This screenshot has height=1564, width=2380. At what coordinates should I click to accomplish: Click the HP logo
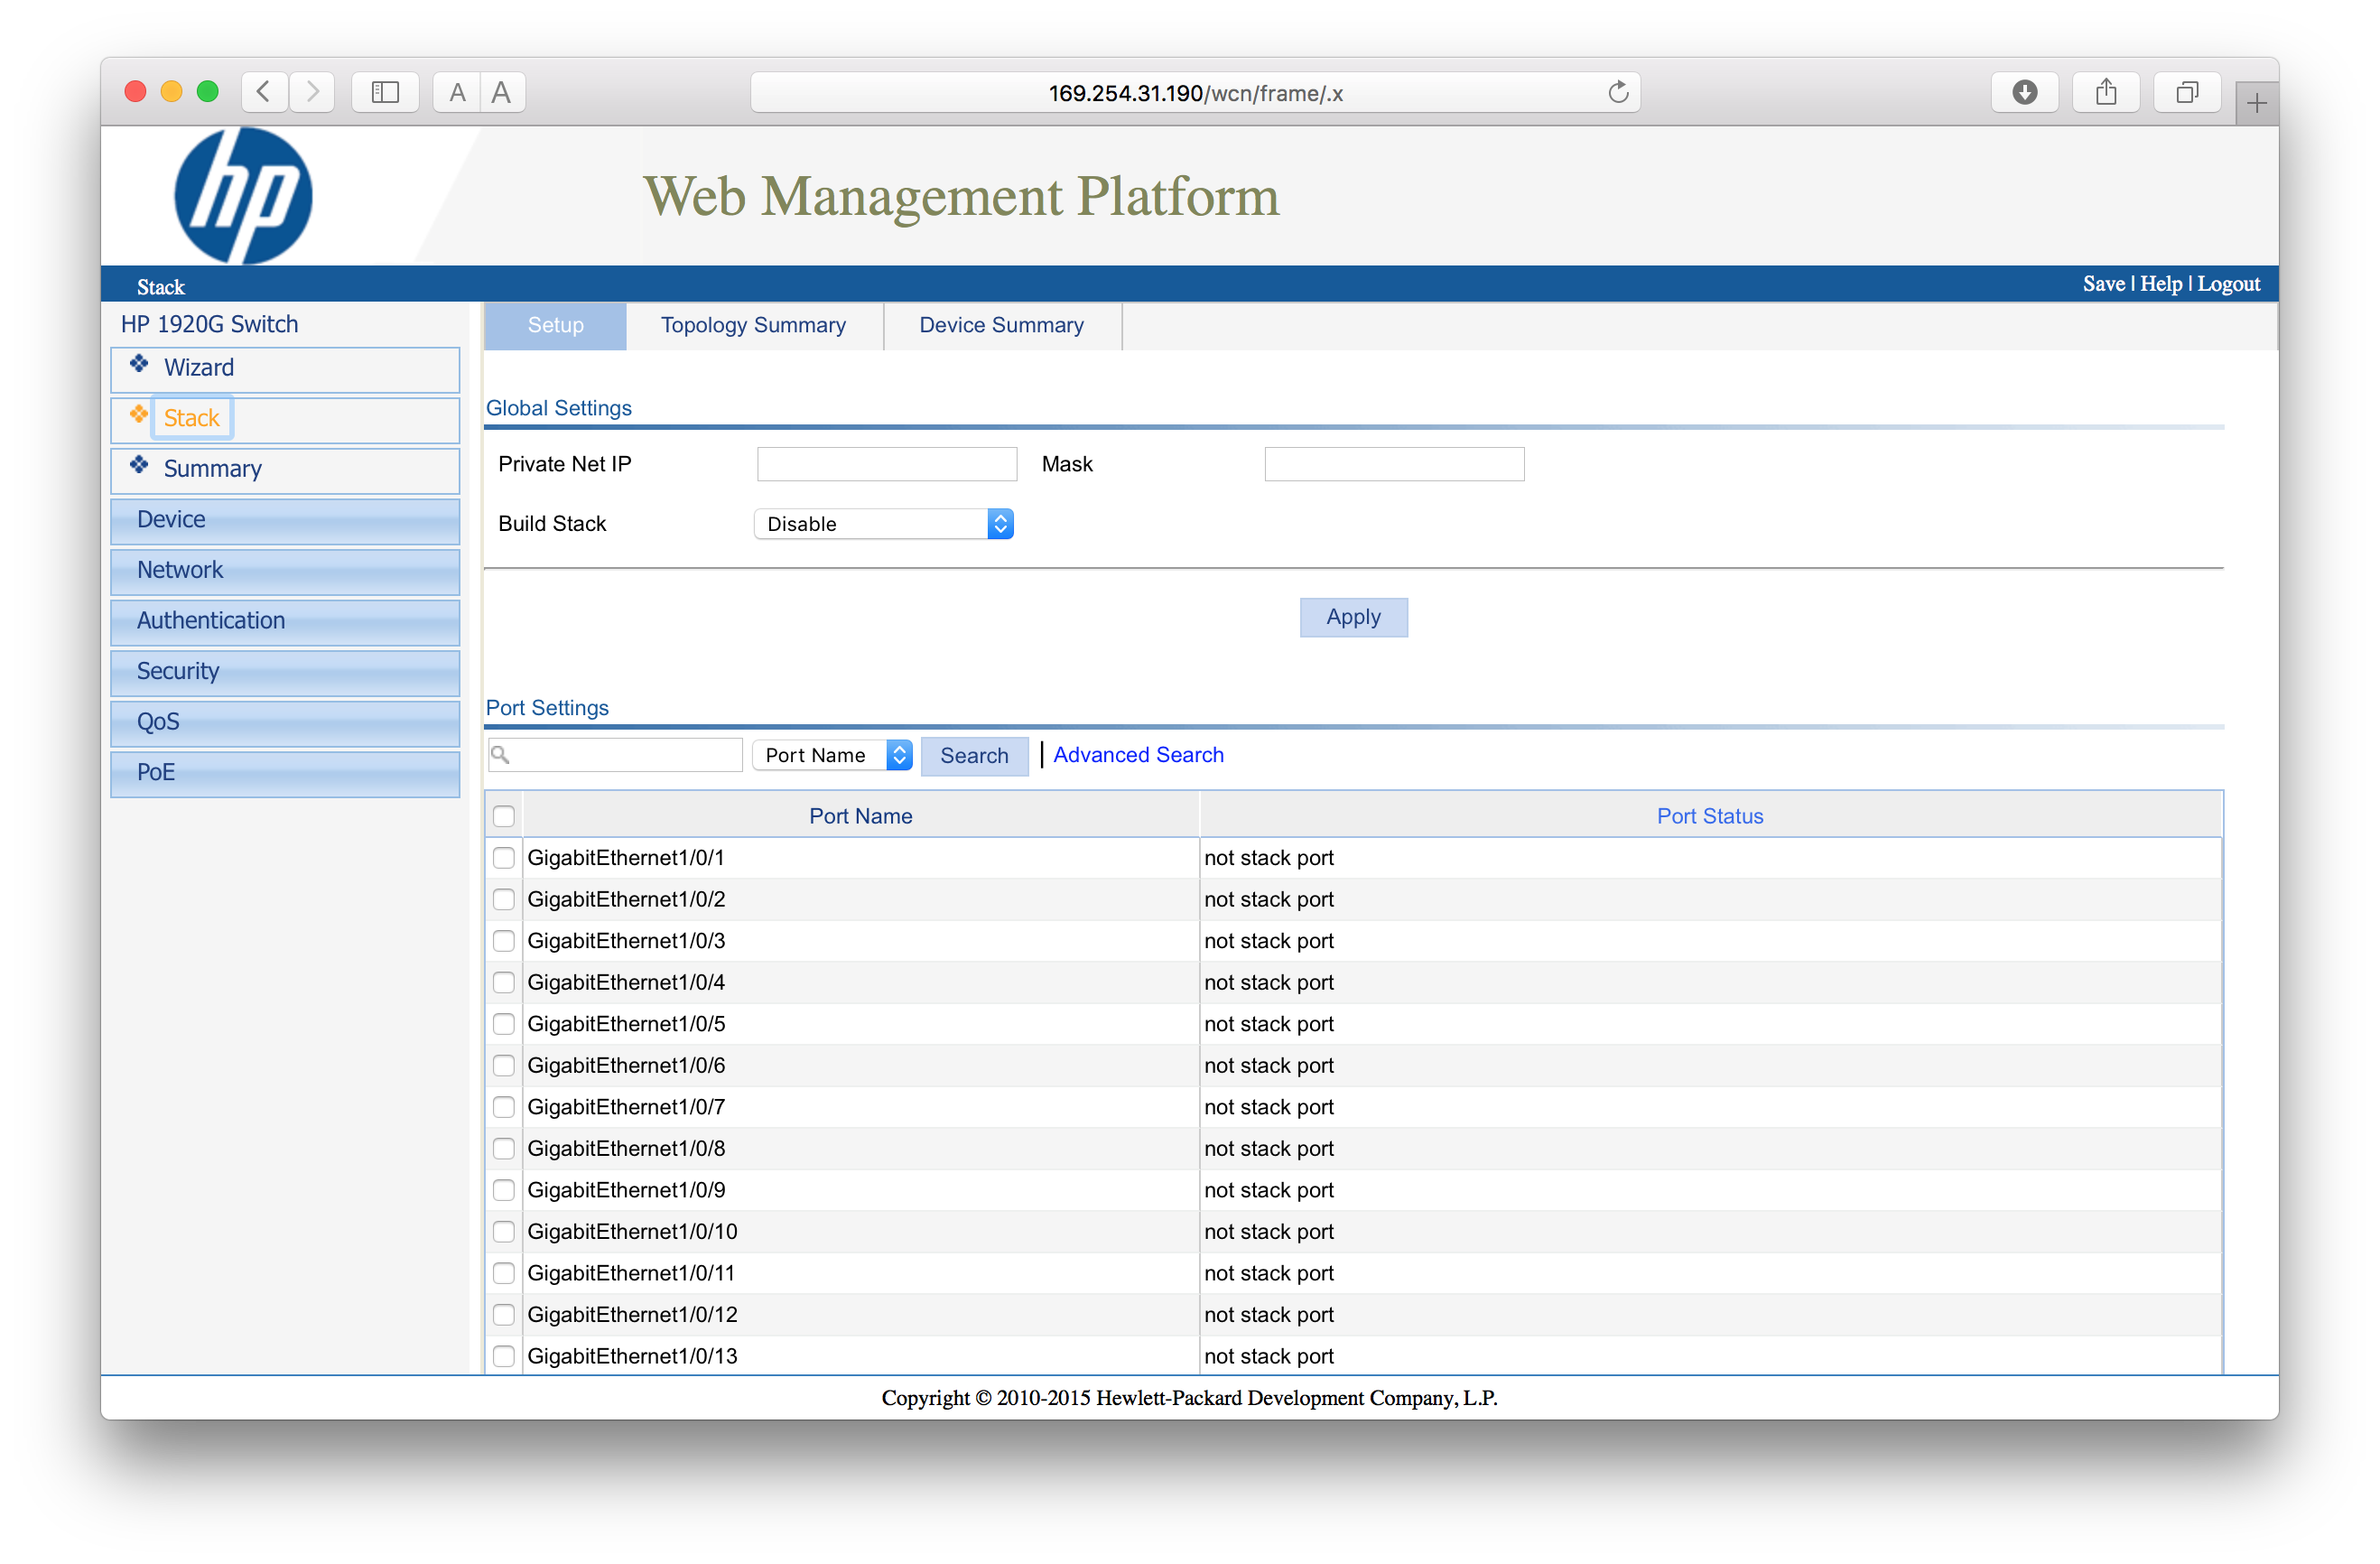point(243,196)
